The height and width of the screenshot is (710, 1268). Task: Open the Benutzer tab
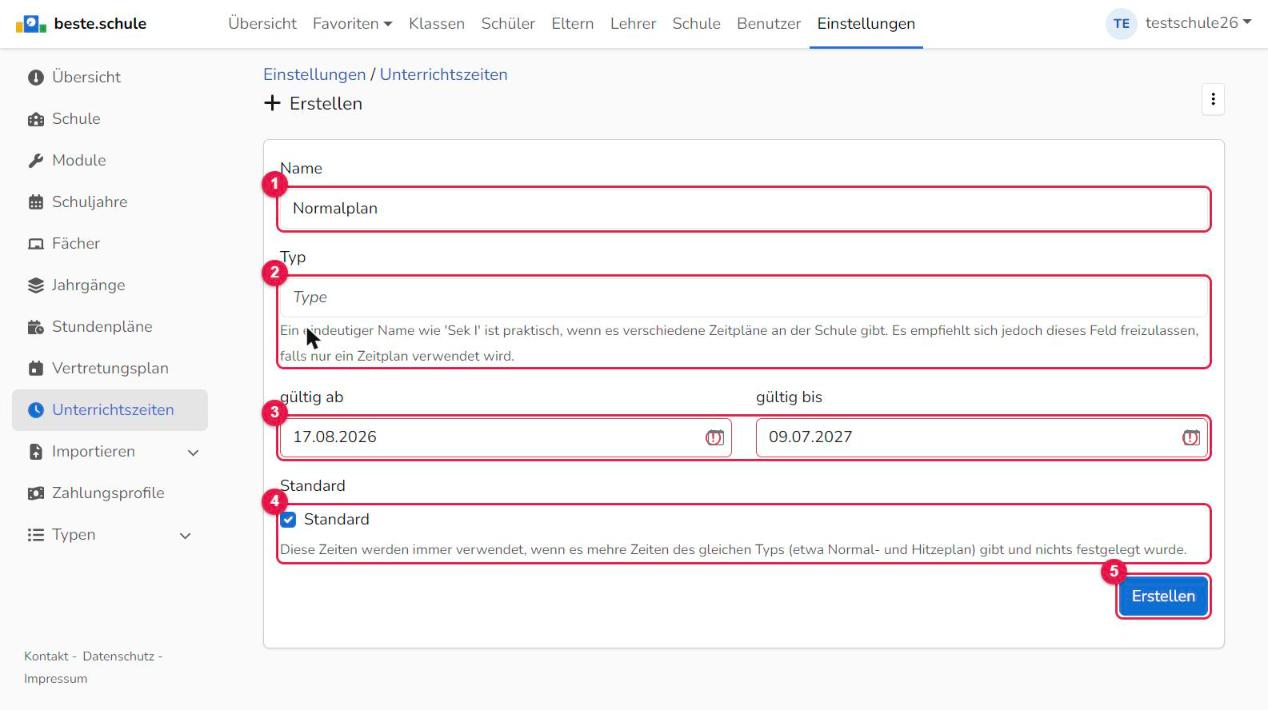pos(768,24)
